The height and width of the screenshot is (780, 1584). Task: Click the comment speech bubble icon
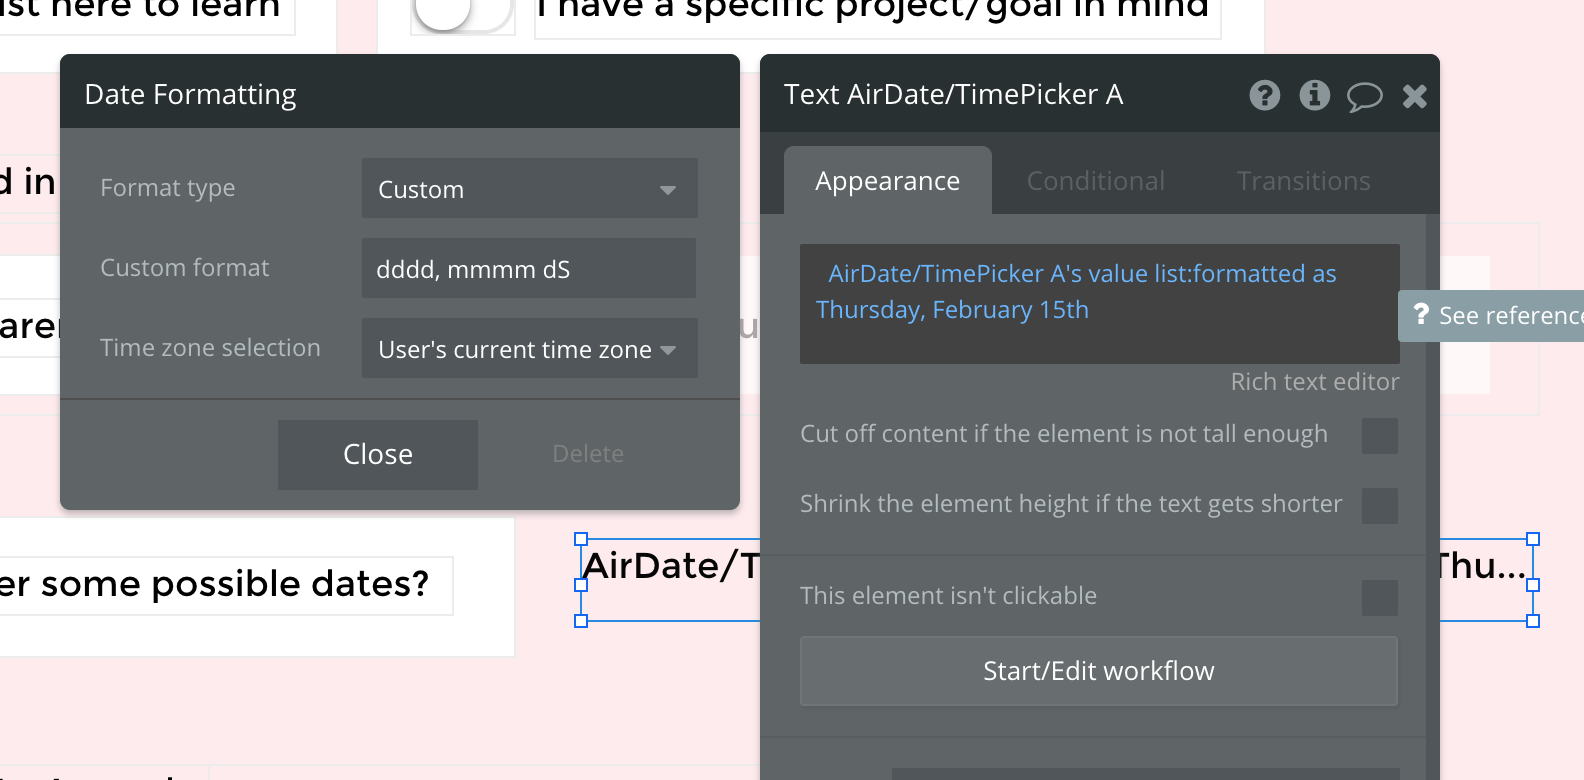click(1364, 96)
